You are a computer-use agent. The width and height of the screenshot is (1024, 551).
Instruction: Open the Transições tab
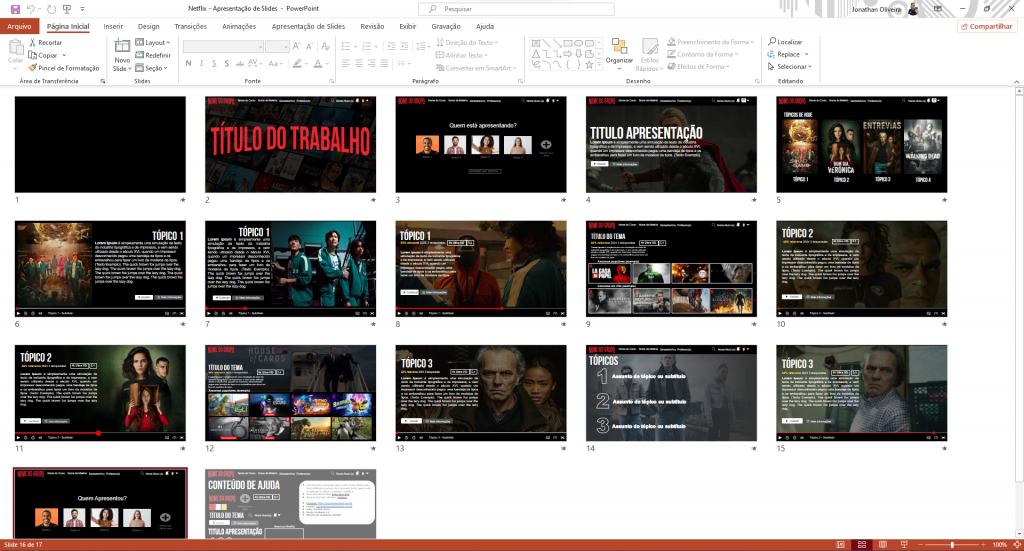191,26
